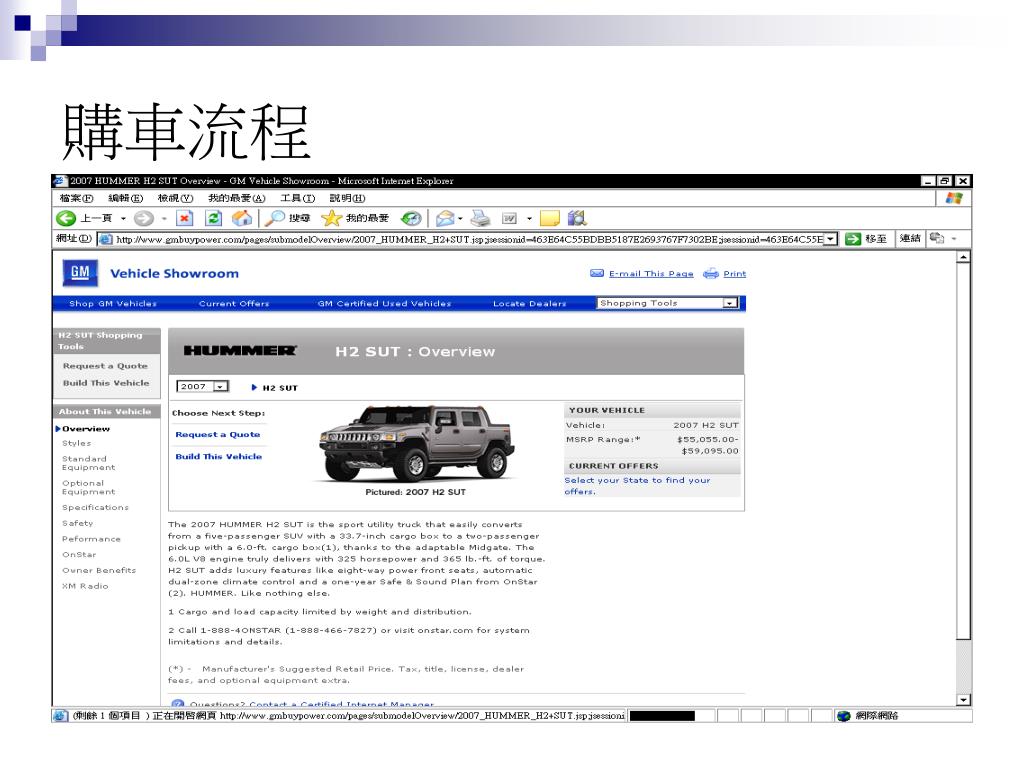Open Favorites with the star icon
Image resolution: width=1024 pixels, height=768 pixels.
[331, 218]
